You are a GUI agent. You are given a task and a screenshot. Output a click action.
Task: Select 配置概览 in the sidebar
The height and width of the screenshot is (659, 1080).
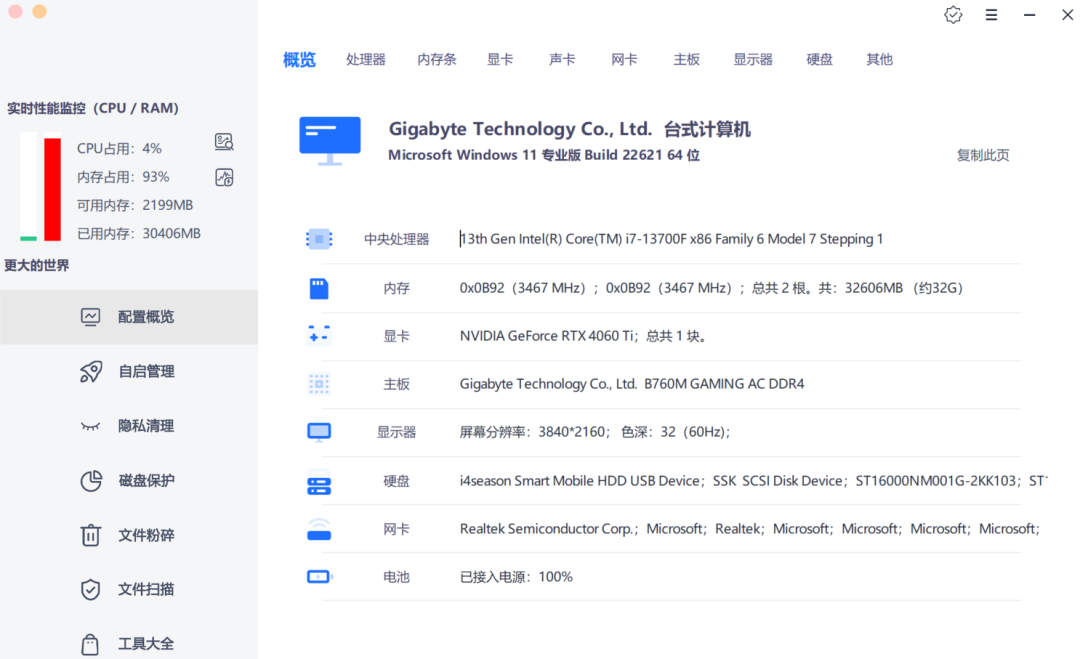coord(129,317)
